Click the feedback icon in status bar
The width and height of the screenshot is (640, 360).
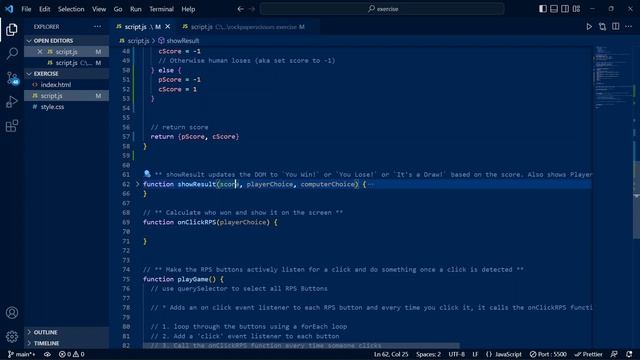614,354
